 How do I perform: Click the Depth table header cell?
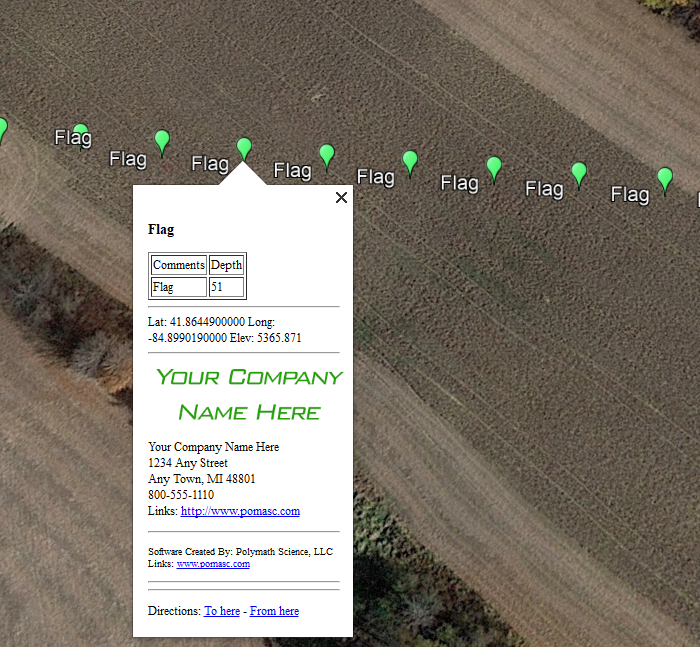pyautogui.click(x=226, y=265)
